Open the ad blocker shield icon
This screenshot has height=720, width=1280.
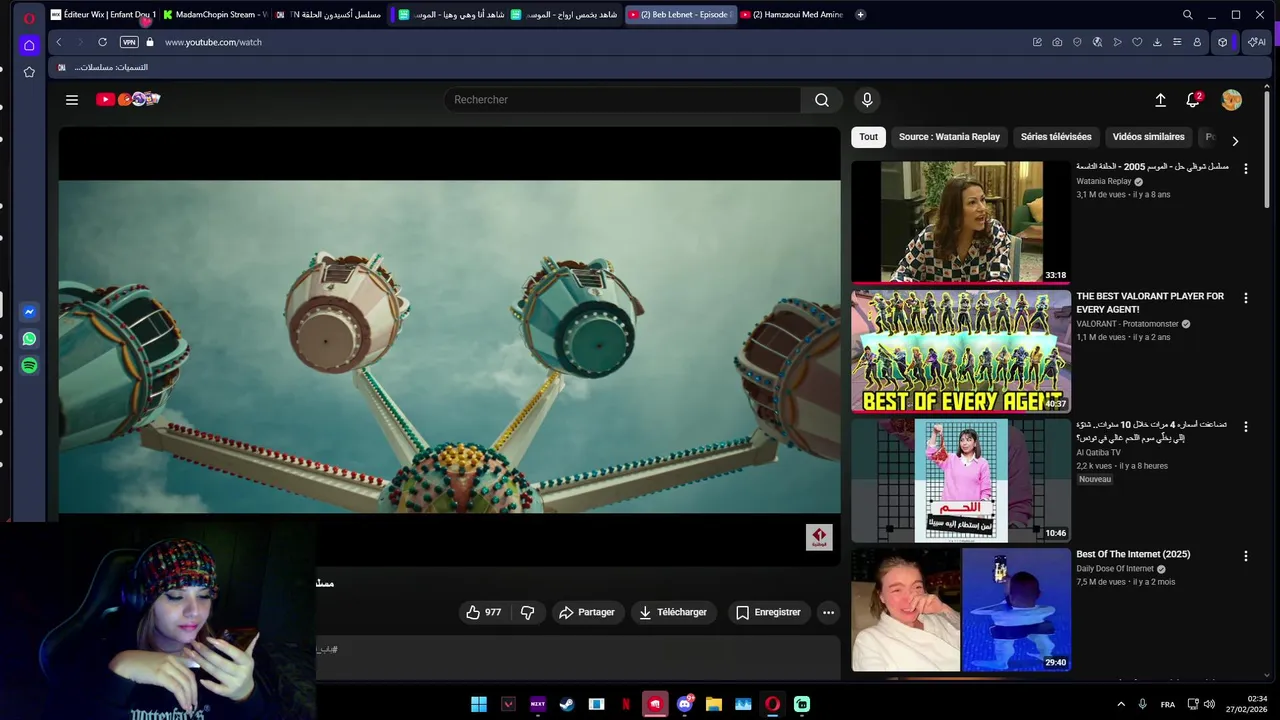click(1077, 42)
